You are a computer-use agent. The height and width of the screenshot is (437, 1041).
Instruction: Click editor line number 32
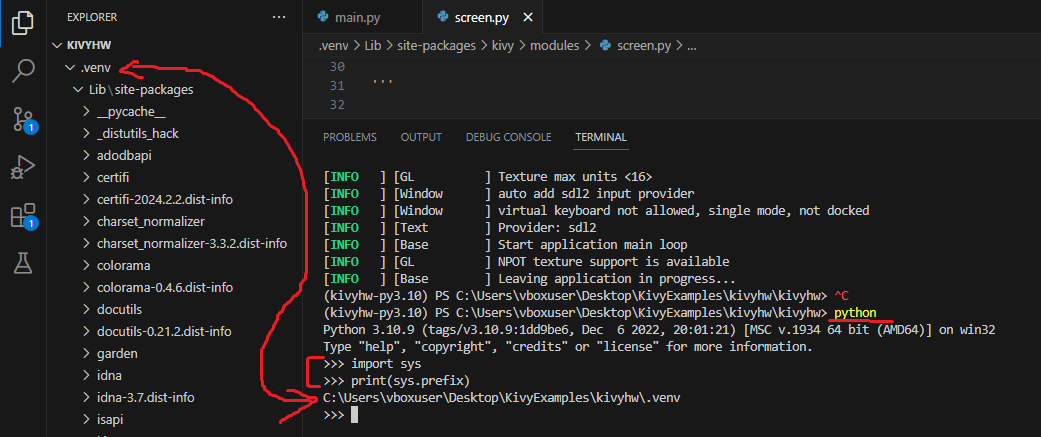[x=337, y=104]
